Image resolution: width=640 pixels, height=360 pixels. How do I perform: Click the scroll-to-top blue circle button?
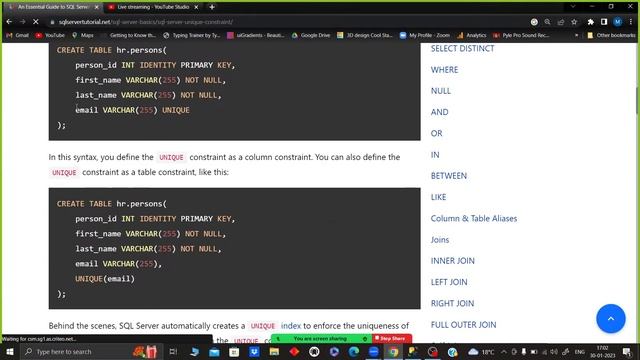[611, 318]
